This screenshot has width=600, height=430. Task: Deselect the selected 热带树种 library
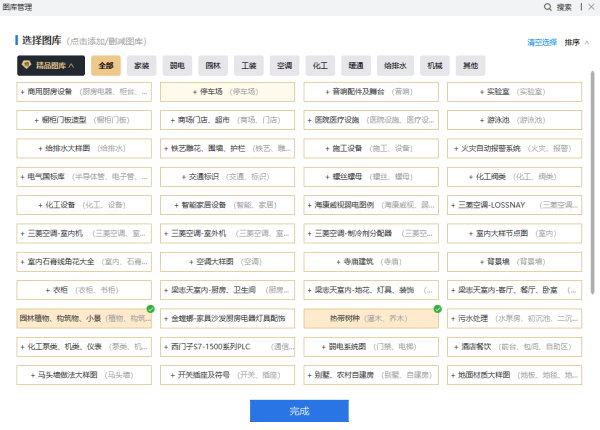coord(371,318)
